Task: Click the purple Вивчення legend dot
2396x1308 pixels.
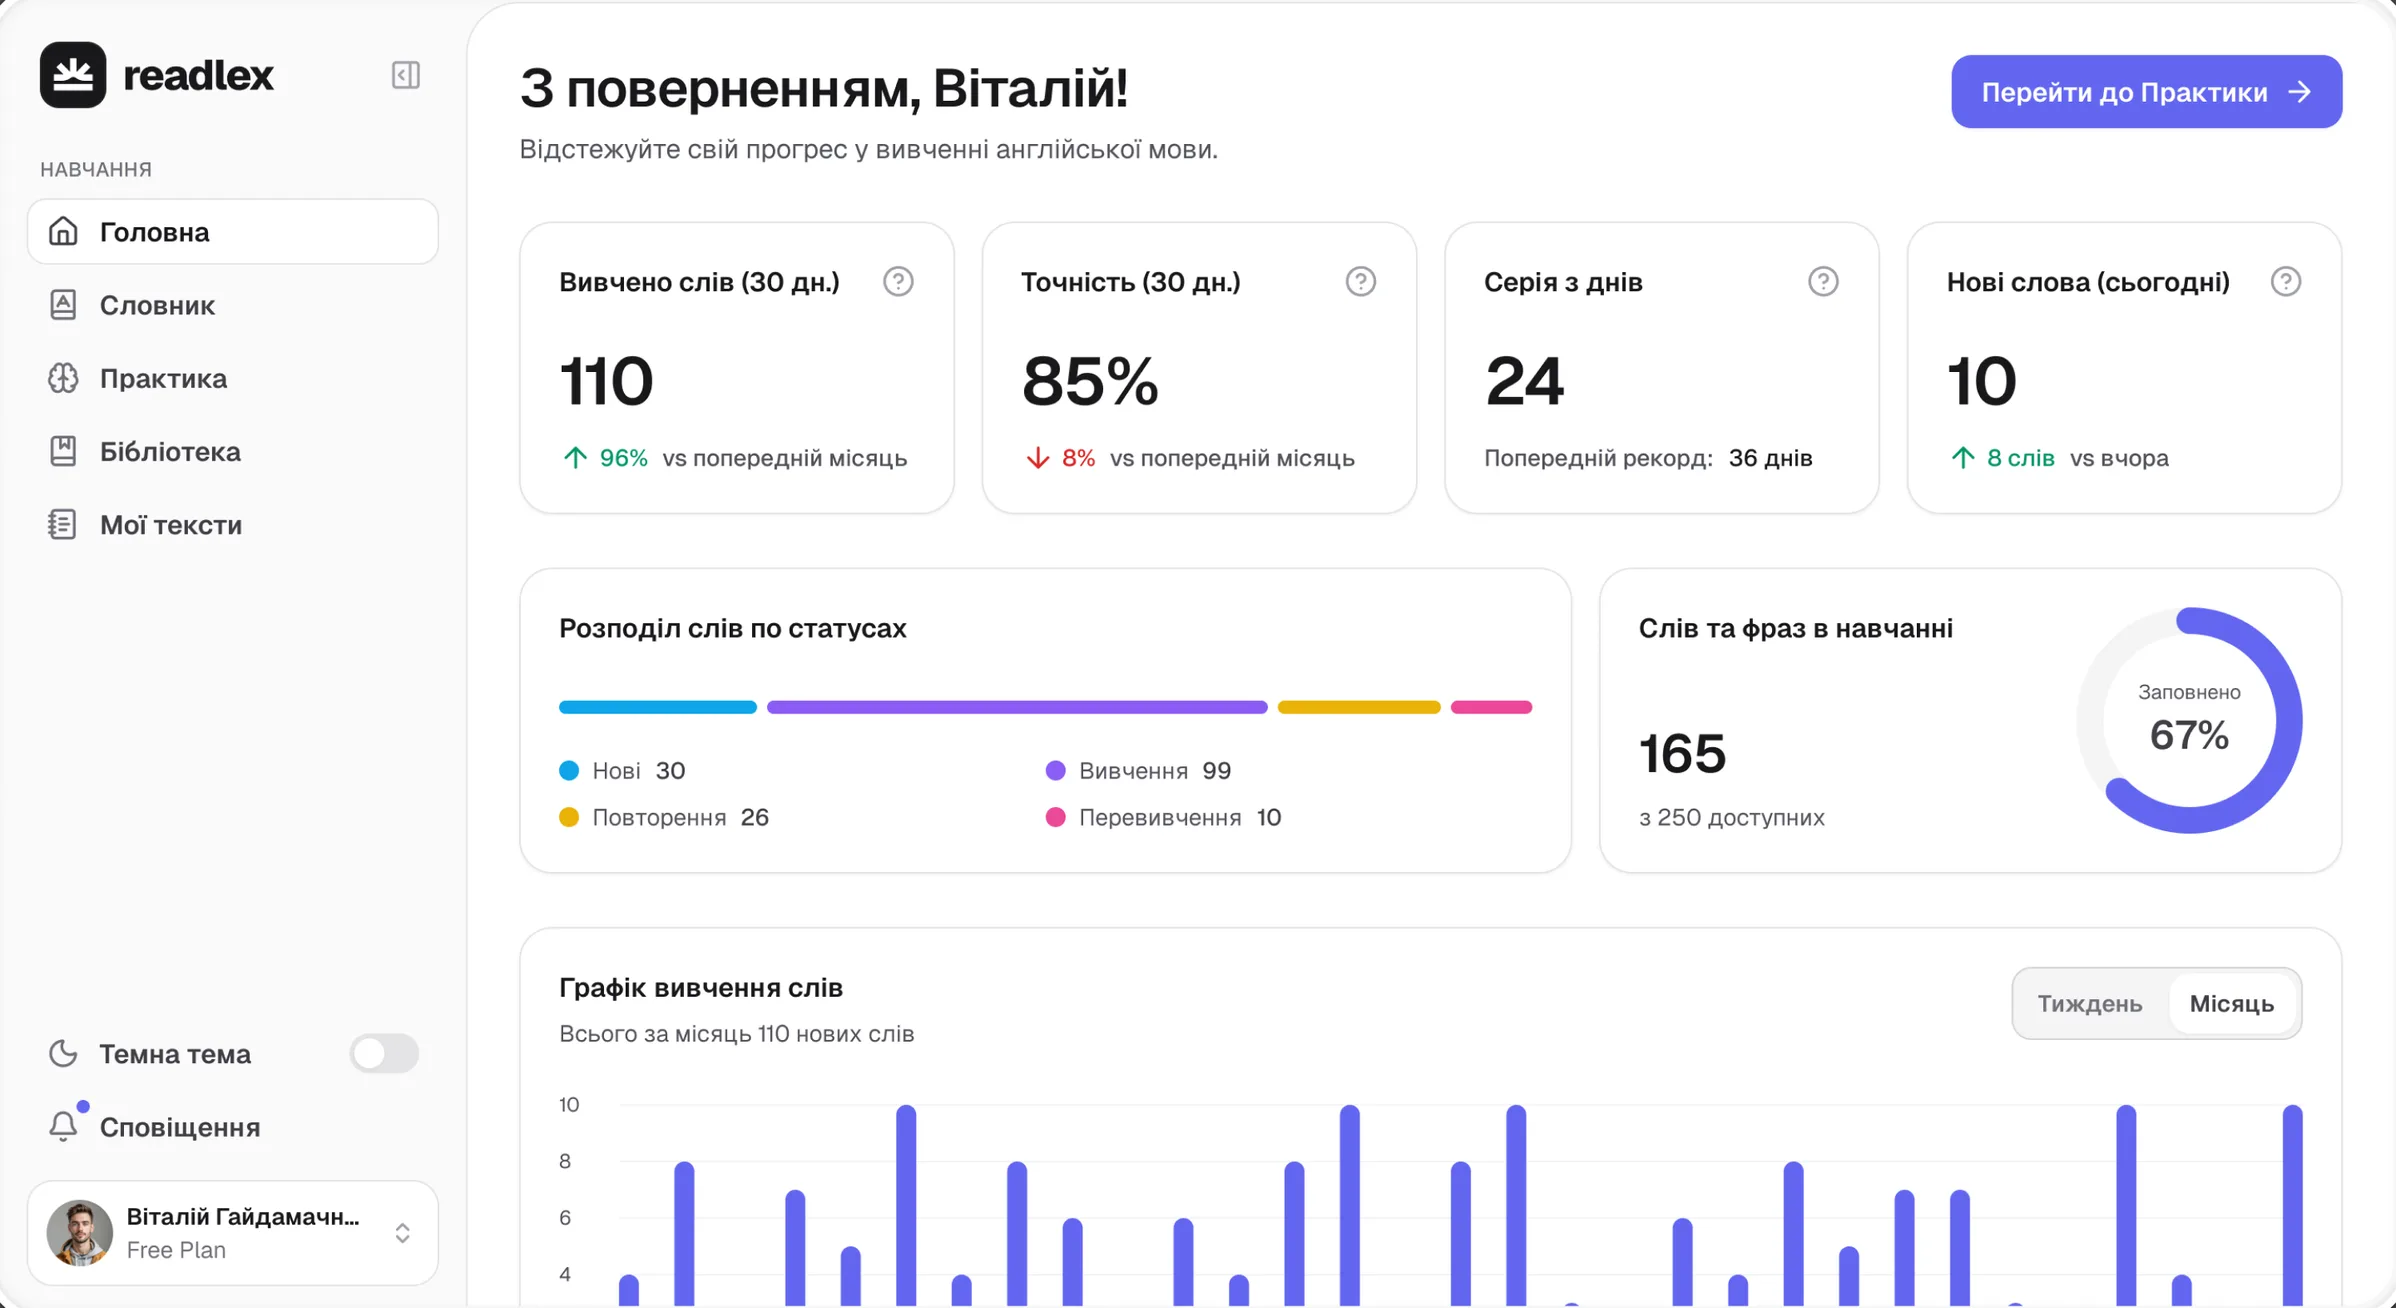Action: pos(1055,770)
